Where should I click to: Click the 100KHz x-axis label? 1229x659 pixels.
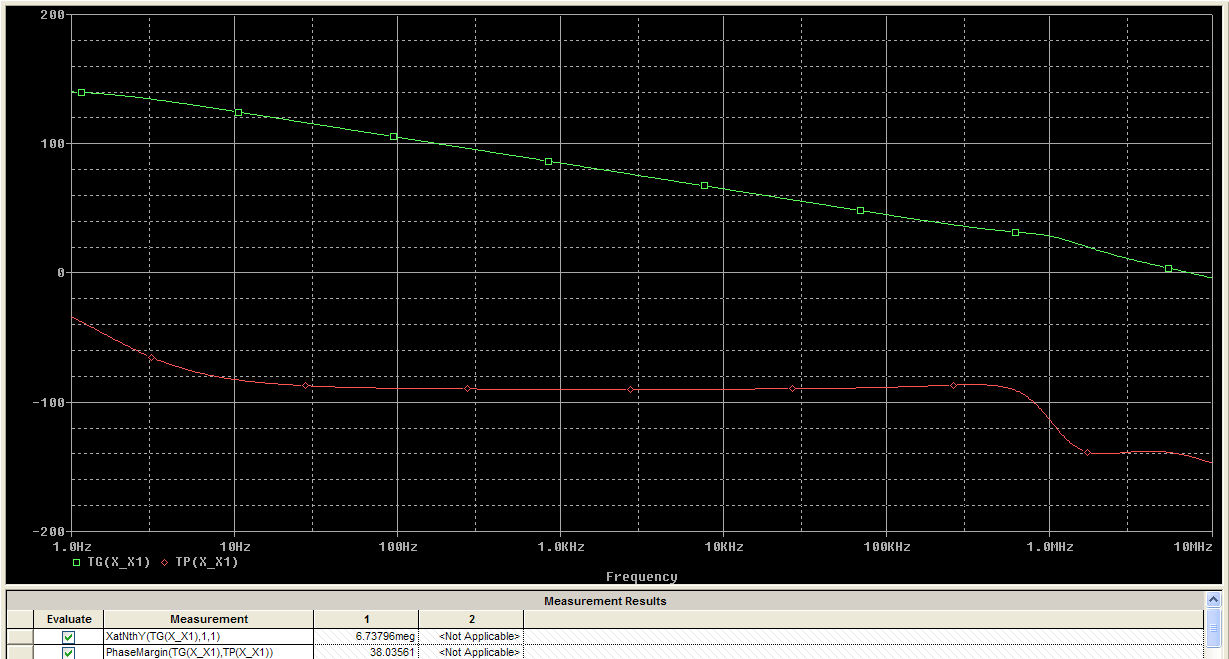[886, 547]
